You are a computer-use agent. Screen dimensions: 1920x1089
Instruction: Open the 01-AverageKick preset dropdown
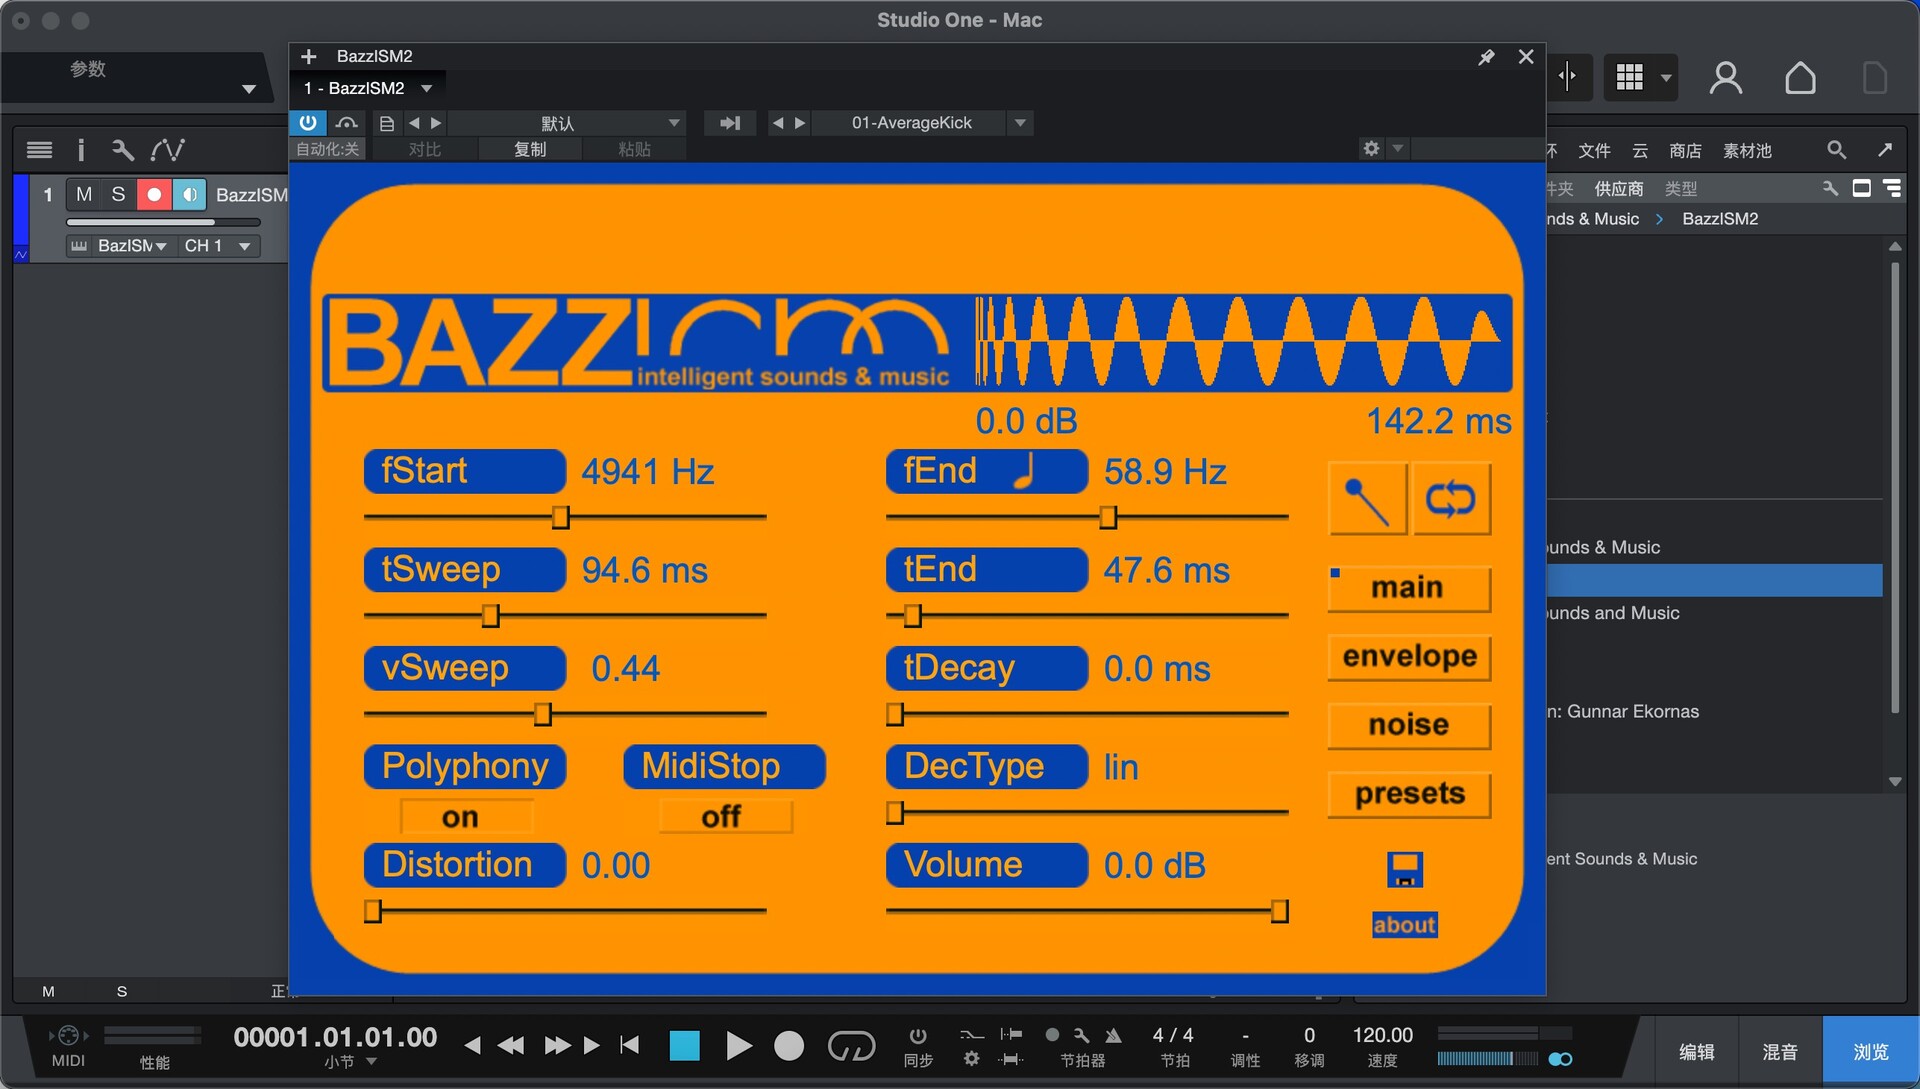pyautogui.click(x=1020, y=122)
